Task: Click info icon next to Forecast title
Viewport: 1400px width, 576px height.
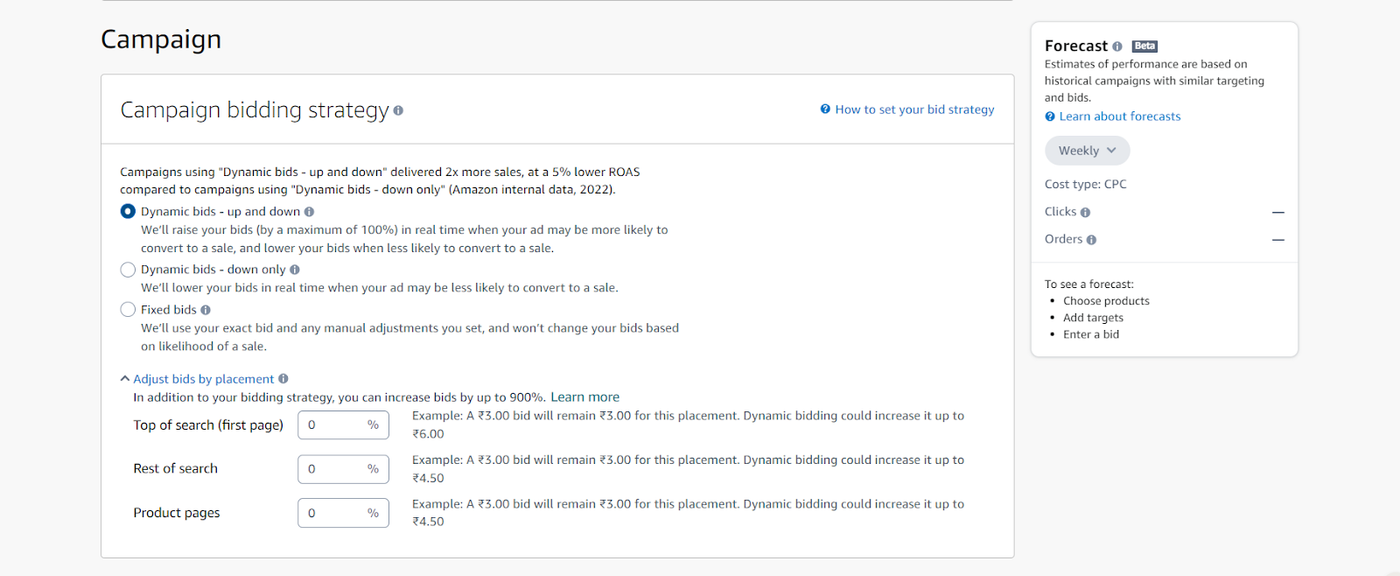Action: (x=1117, y=46)
